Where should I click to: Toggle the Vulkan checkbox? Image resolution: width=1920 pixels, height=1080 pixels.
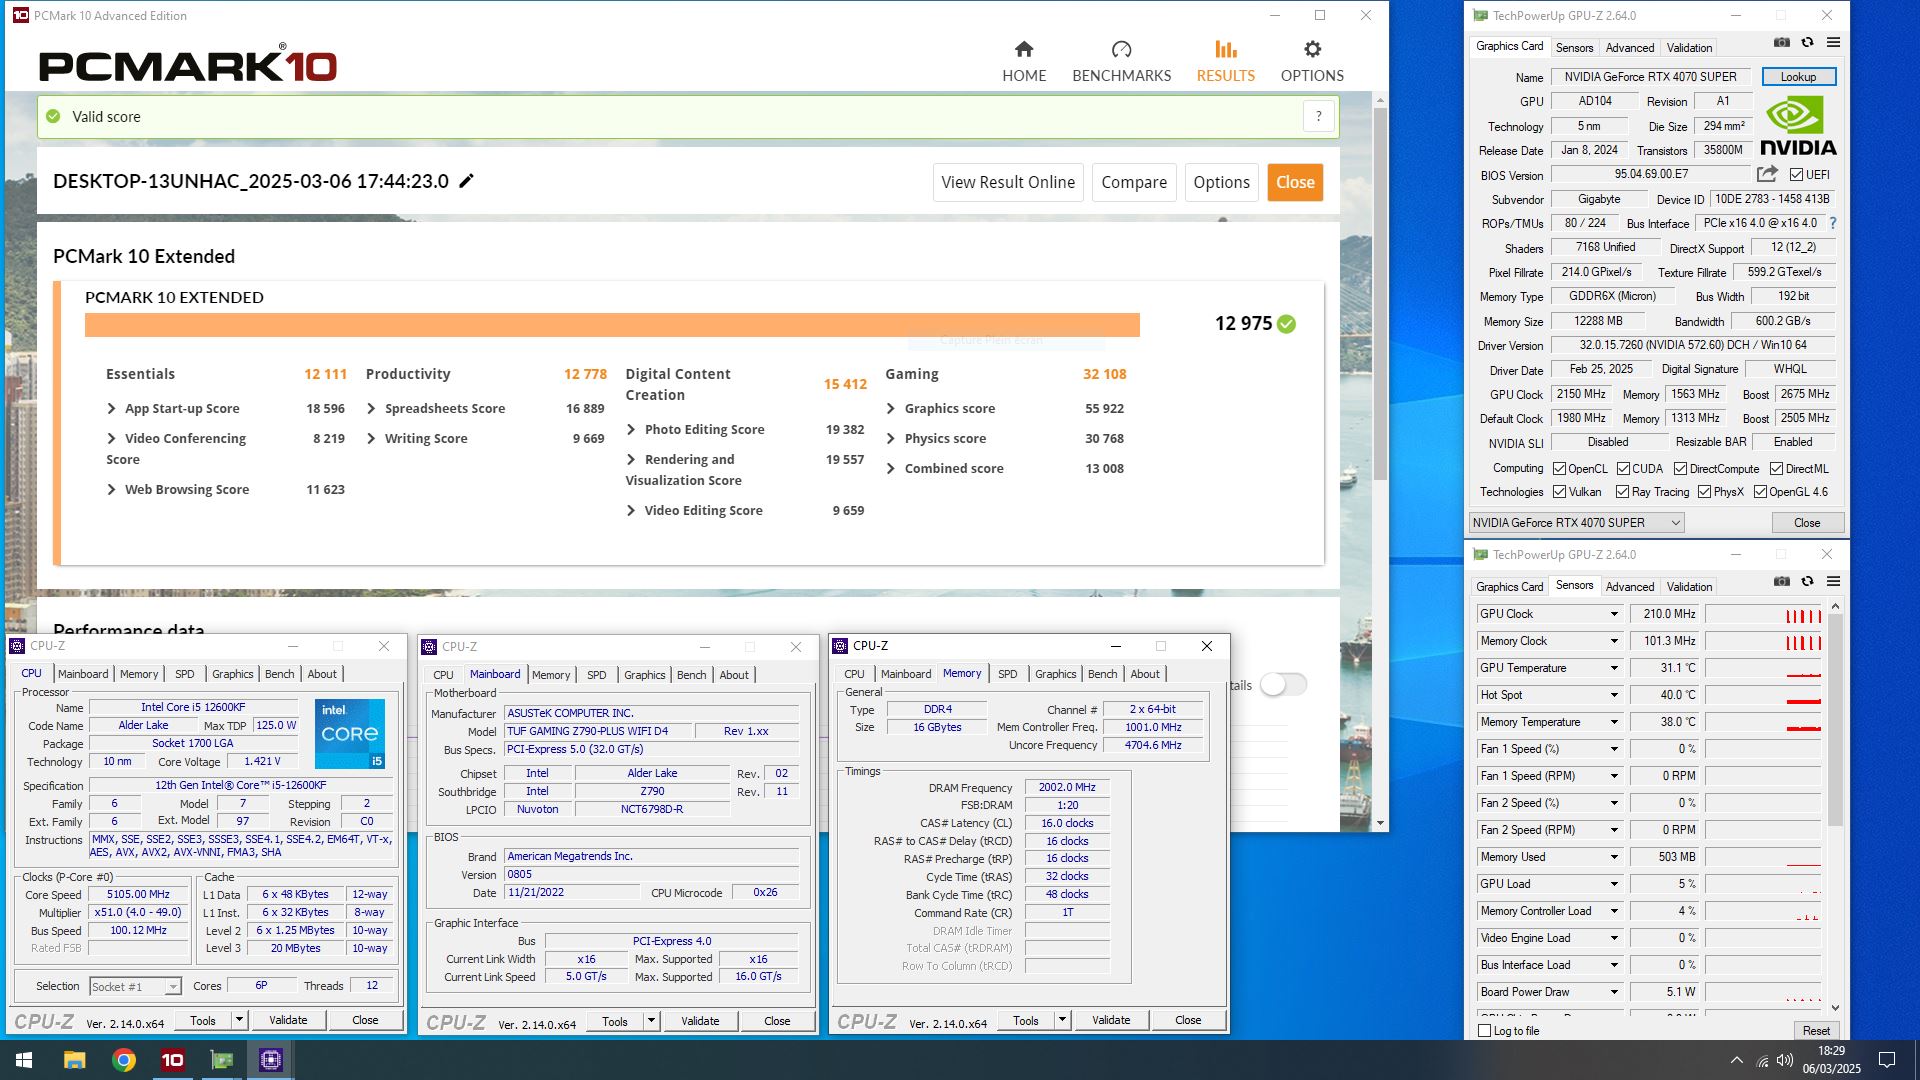(1559, 492)
